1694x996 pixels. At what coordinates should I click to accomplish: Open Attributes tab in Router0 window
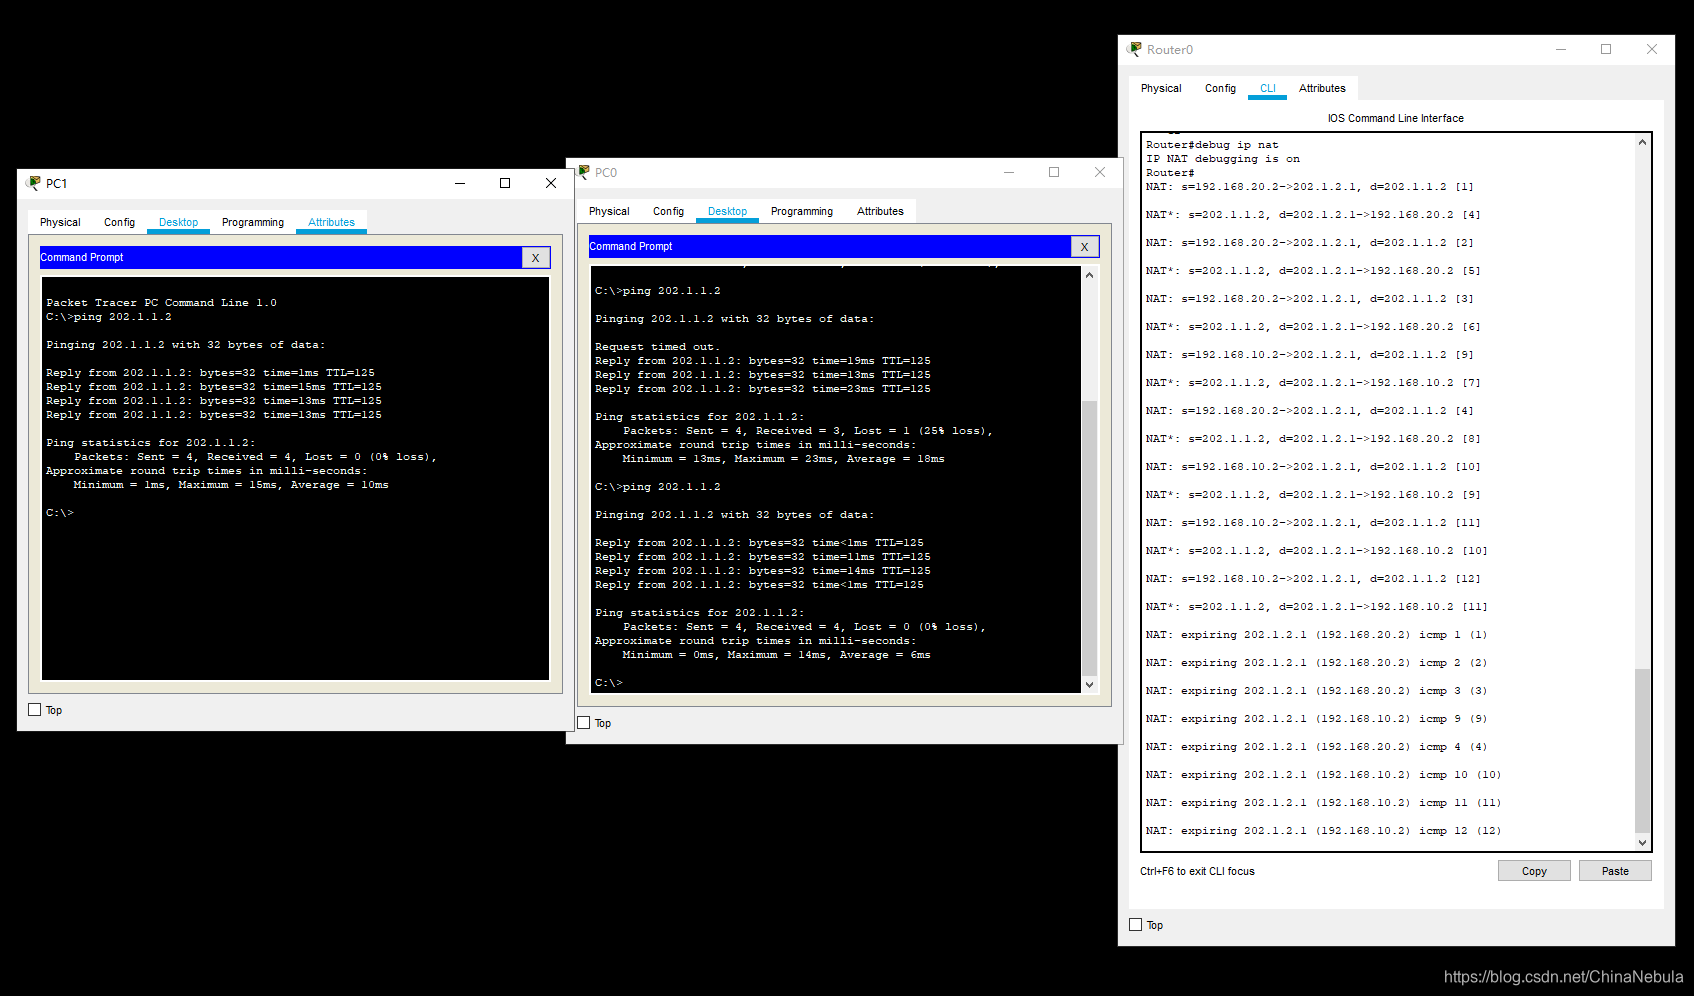point(1322,88)
